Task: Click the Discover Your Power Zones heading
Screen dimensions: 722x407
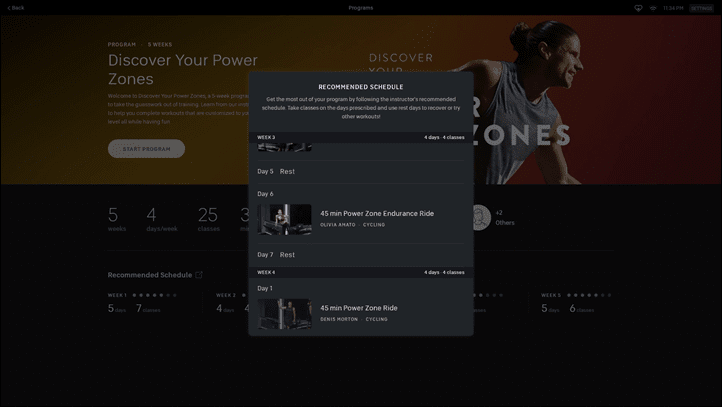Action: 183,70
